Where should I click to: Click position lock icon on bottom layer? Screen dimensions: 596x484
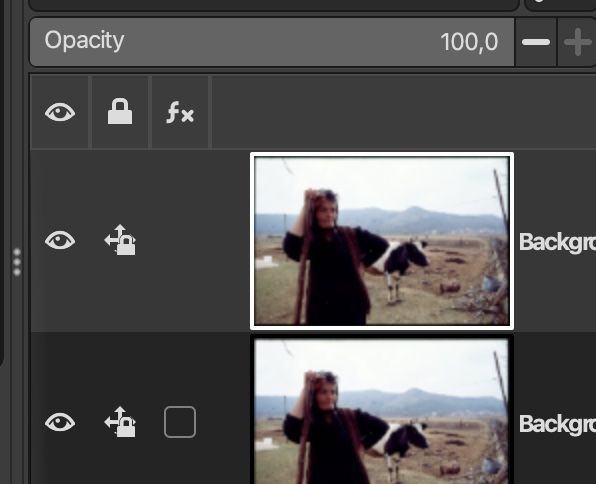pos(120,422)
